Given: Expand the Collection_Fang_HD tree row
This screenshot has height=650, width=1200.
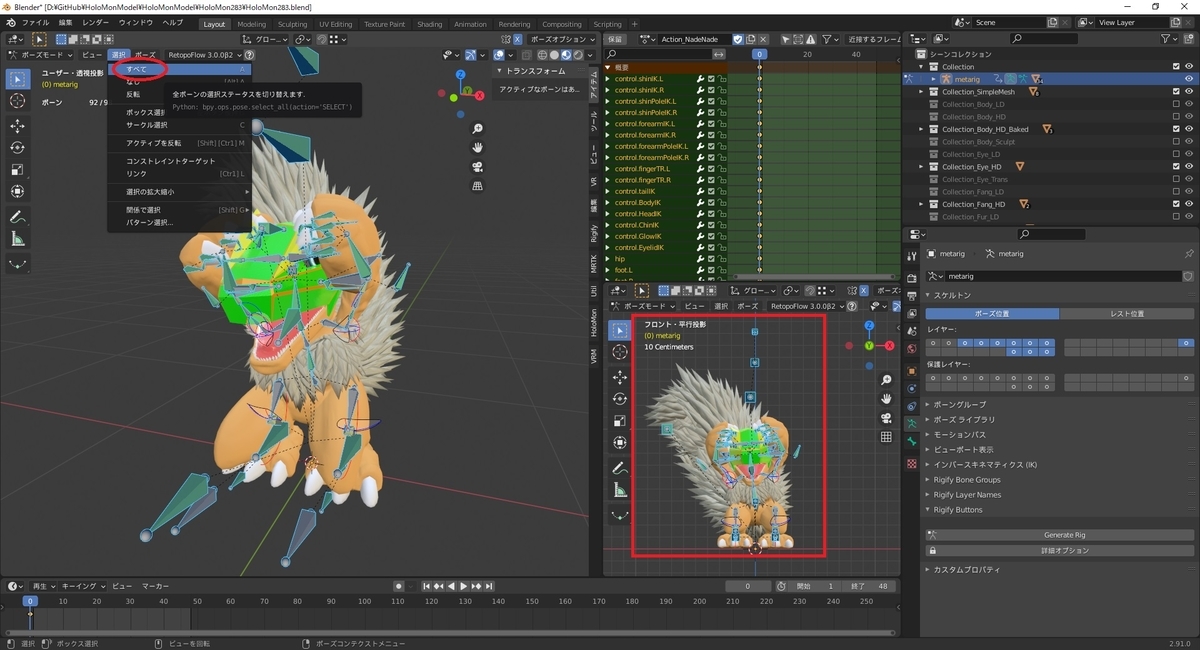Looking at the screenshot, I should (x=921, y=204).
